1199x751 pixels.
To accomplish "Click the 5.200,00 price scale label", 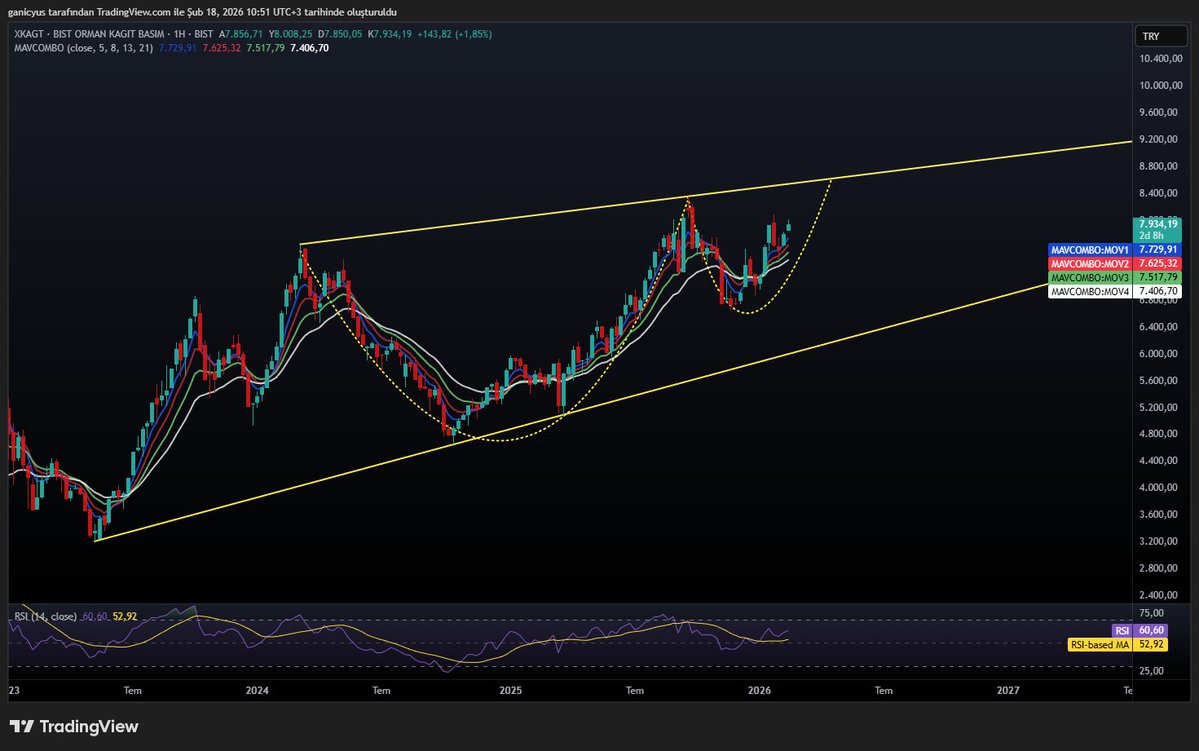I will [x=1160, y=408].
